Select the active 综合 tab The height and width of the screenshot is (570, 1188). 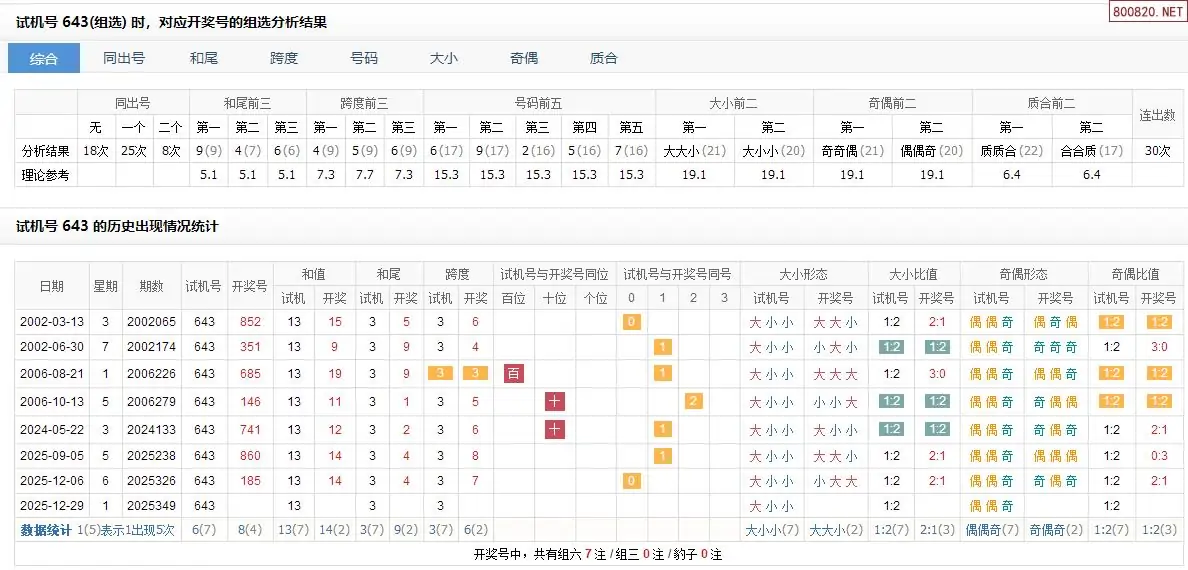(44, 58)
